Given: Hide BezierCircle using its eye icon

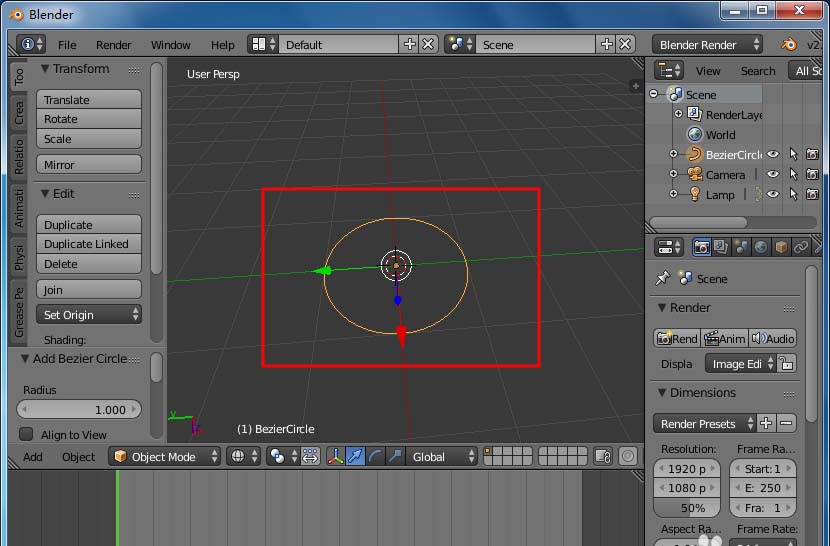Looking at the screenshot, I should (773, 155).
